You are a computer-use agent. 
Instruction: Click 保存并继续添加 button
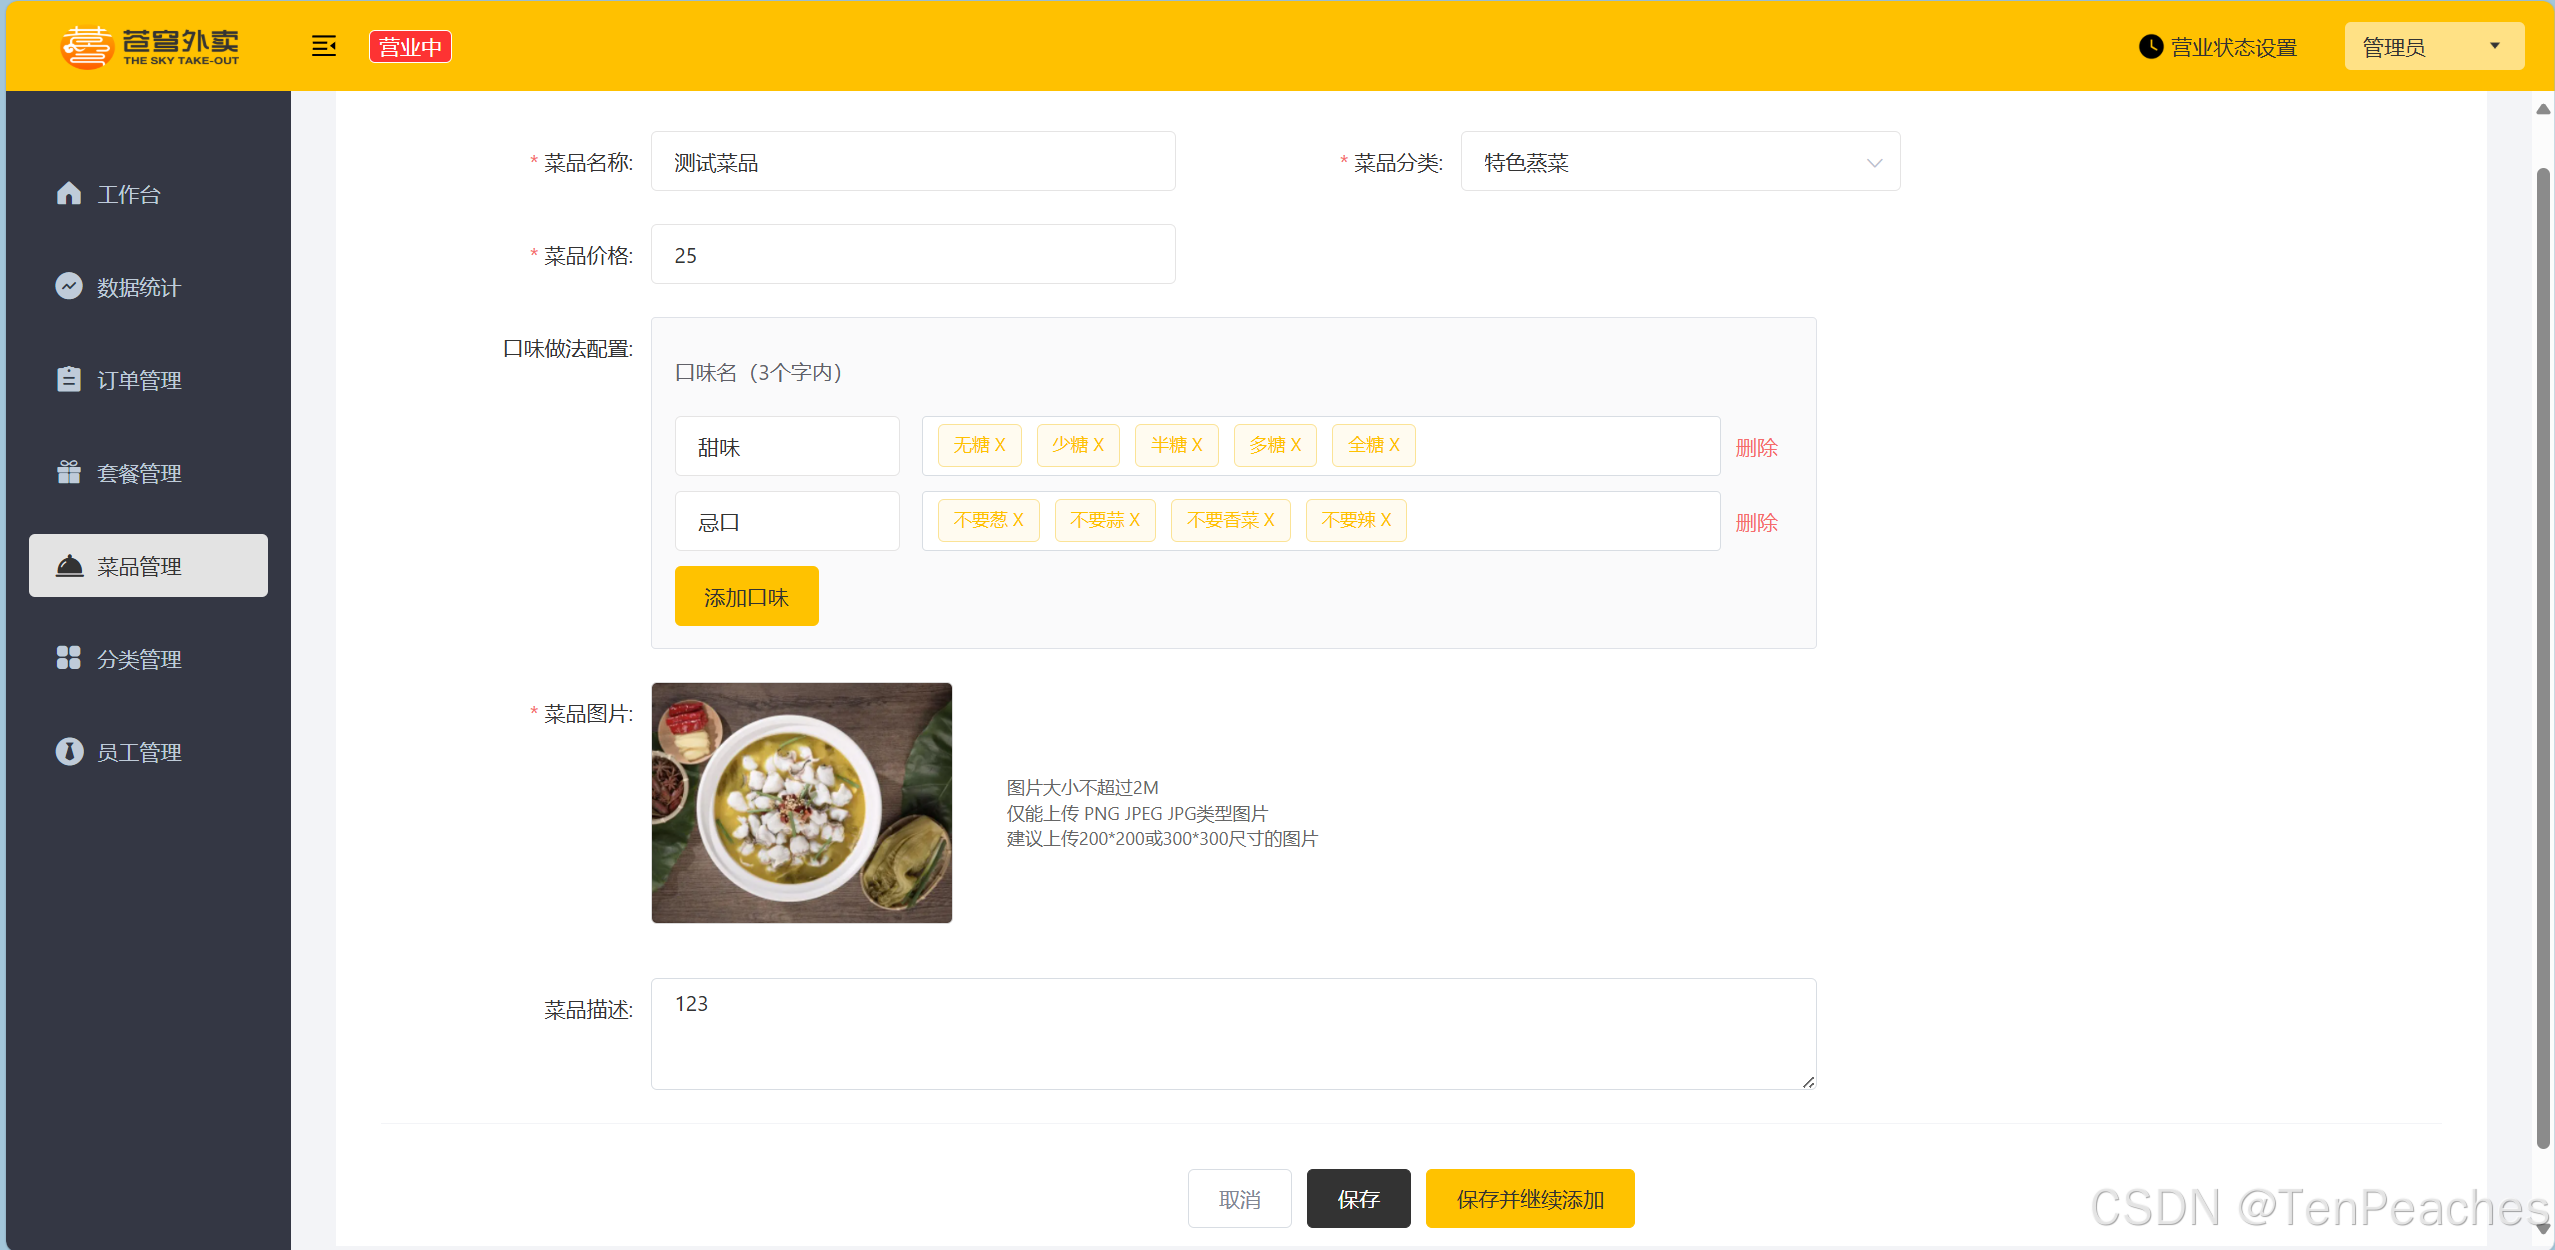(1530, 1198)
